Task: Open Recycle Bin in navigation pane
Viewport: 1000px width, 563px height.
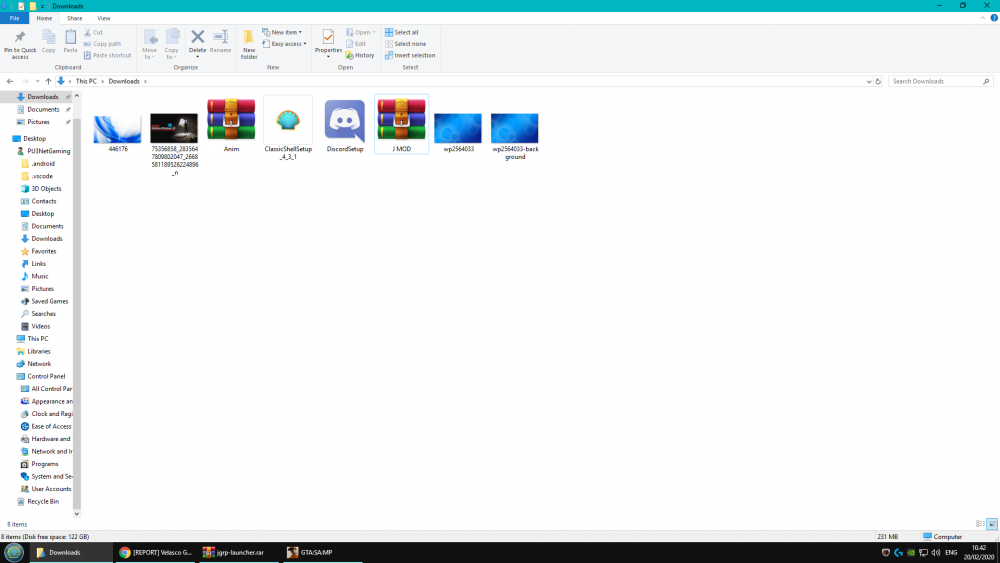Action: click(43, 502)
